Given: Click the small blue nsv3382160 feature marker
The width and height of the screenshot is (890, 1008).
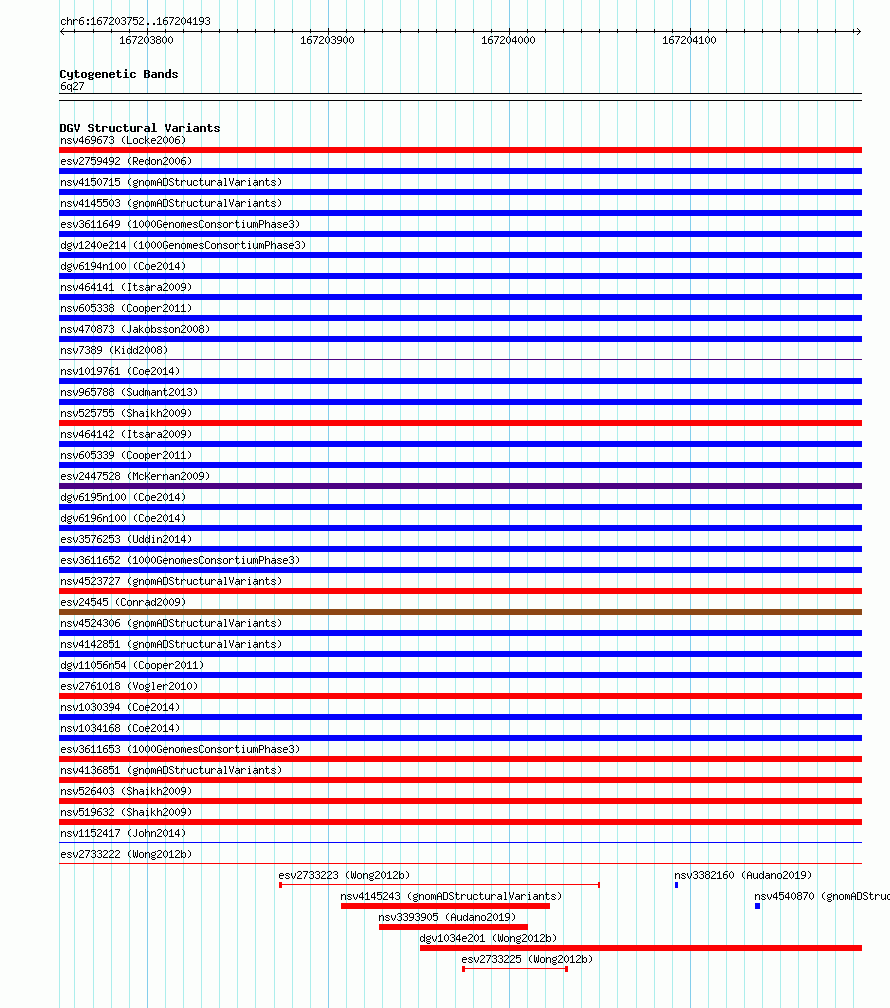Looking at the screenshot, I should tap(677, 885).
